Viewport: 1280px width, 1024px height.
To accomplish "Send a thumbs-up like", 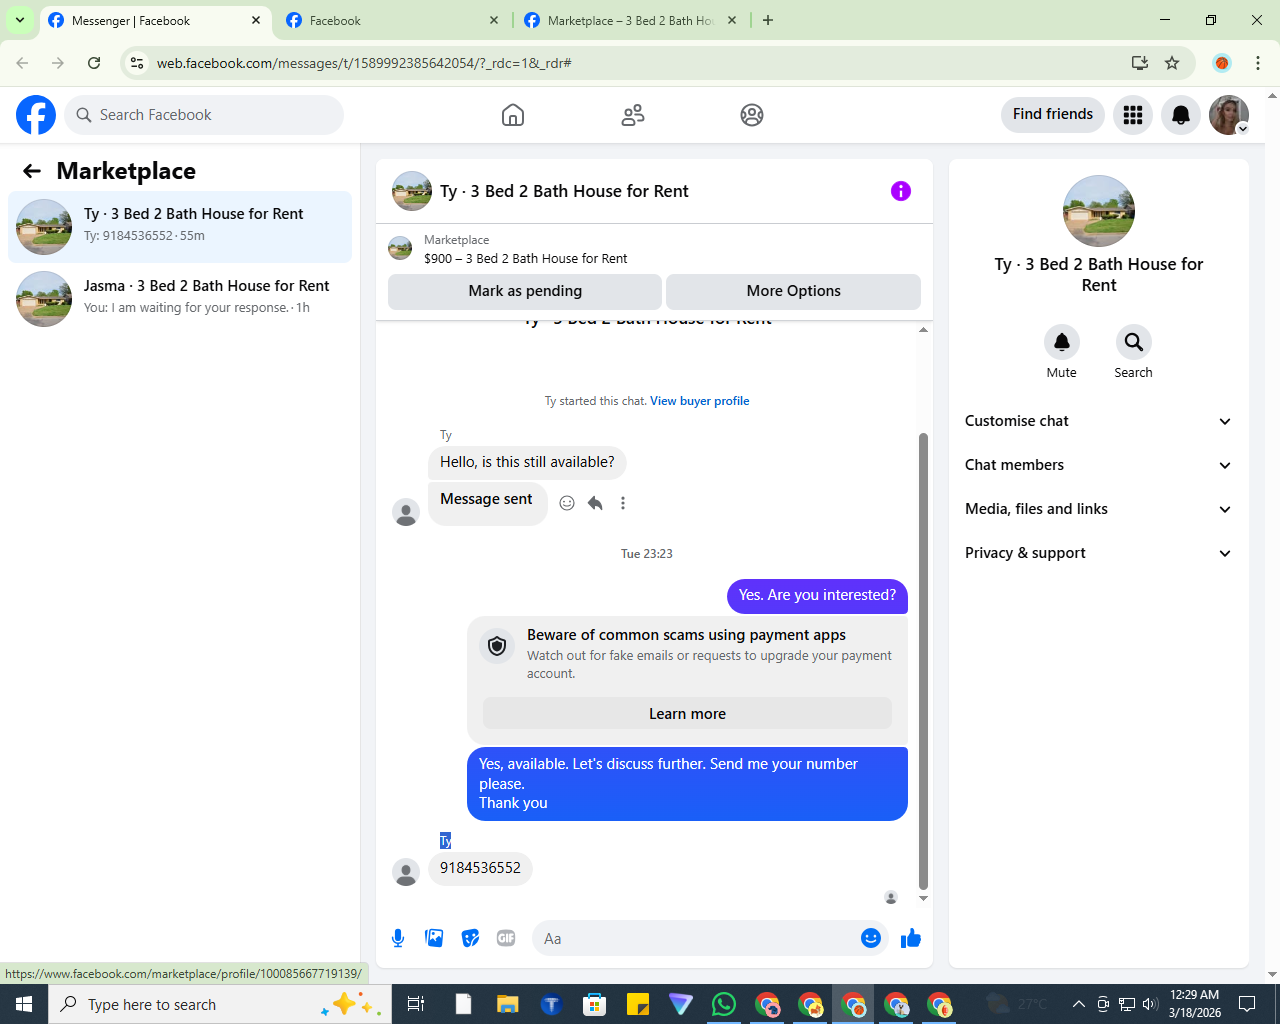I will pyautogui.click(x=911, y=938).
